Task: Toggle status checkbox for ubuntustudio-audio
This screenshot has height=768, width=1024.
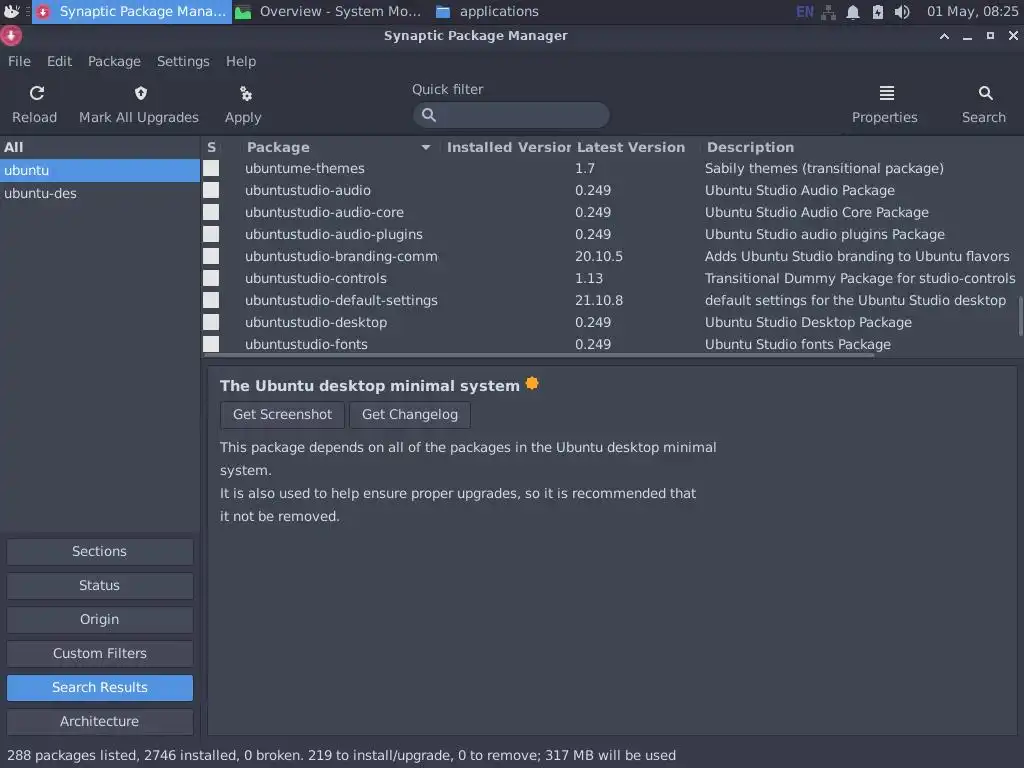Action: coord(211,190)
